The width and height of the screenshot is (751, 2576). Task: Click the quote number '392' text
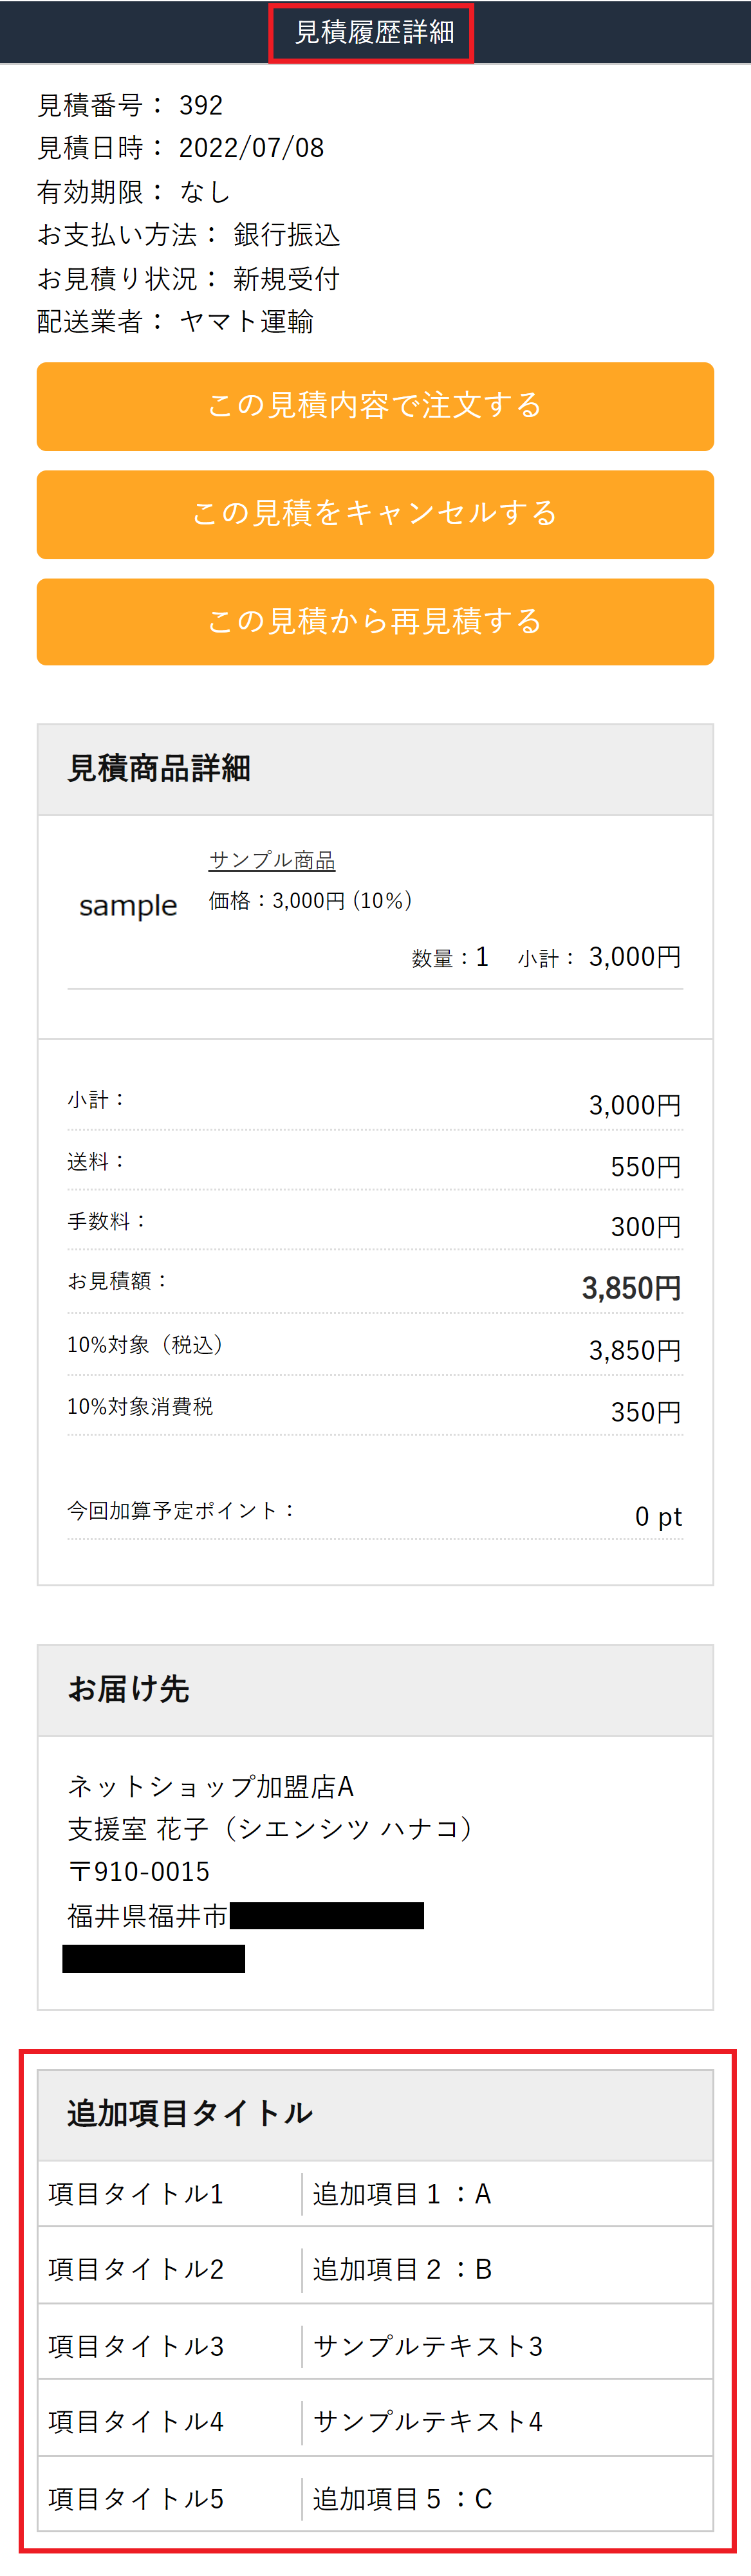pos(201,105)
